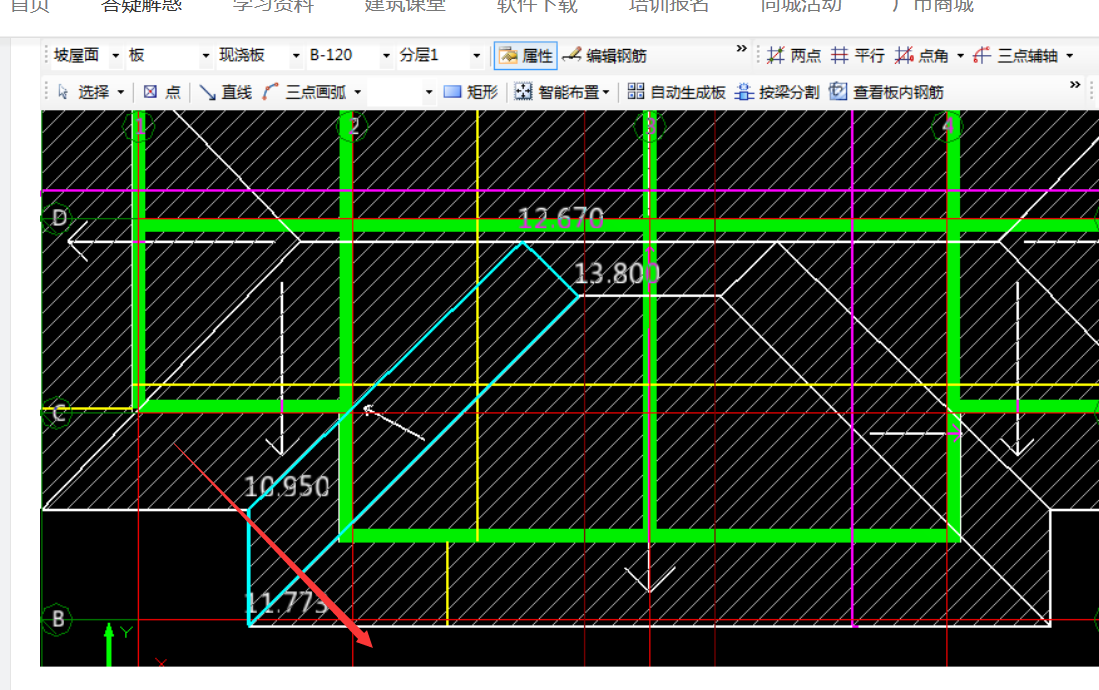This screenshot has width=1099, height=690.
Task: Open the B-120 slab name dropdown
Action: [385, 55]
